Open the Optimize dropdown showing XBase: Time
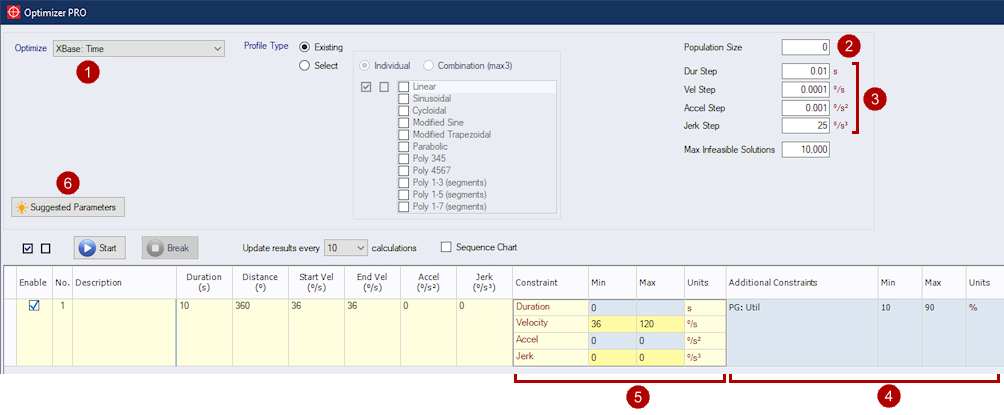This screenshot has width=1004, height=415. pos(138,48)
